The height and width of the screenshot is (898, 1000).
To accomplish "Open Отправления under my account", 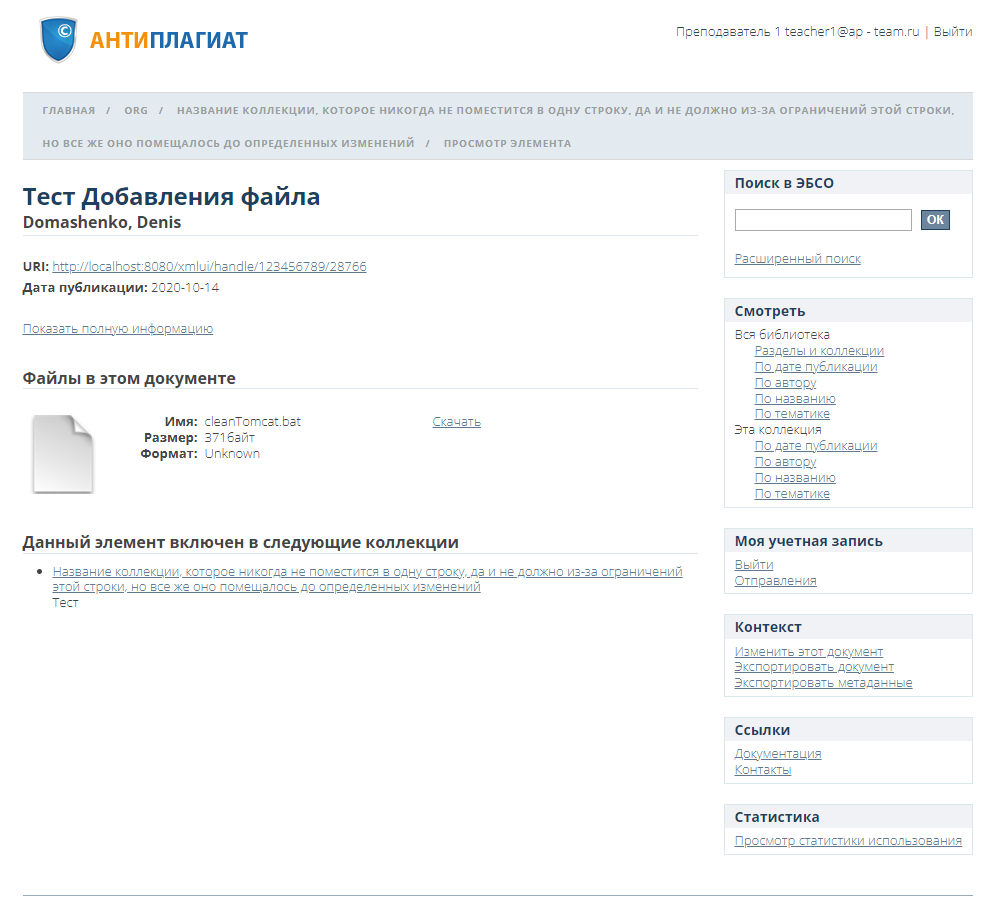I will click(775, 581).
